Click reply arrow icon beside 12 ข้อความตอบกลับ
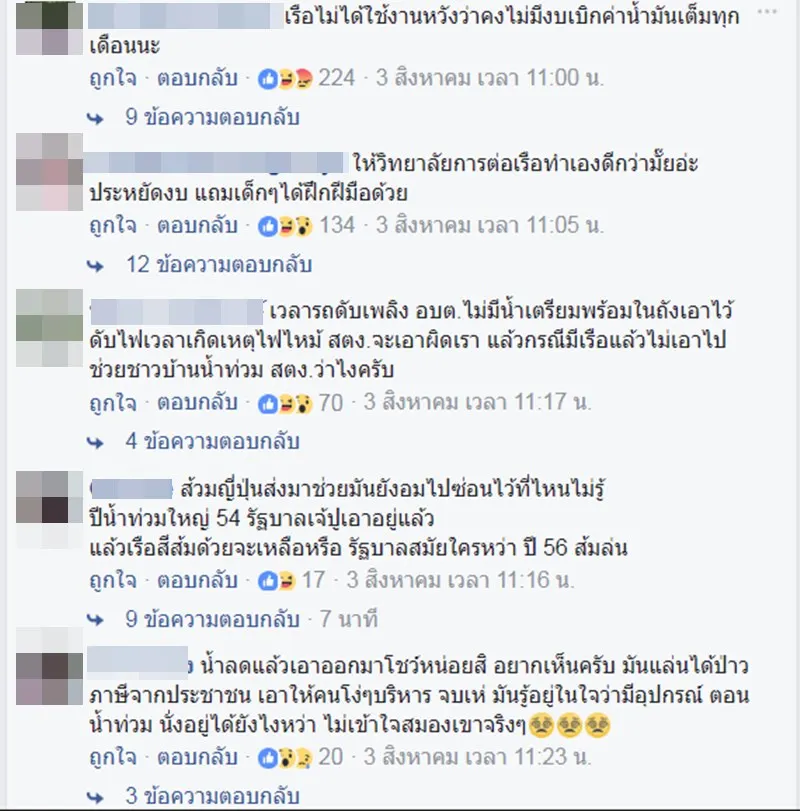This screenshot has width=800, height=811. click(95, 266)
